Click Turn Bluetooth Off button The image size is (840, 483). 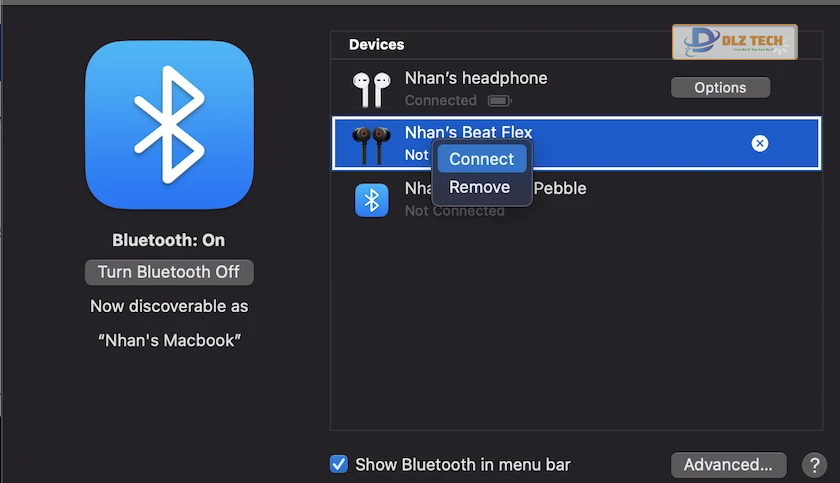coord(169,272)
